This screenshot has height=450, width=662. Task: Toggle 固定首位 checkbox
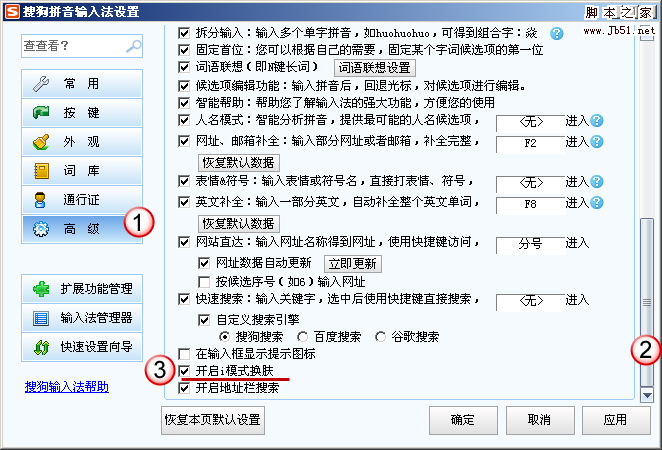184,50
